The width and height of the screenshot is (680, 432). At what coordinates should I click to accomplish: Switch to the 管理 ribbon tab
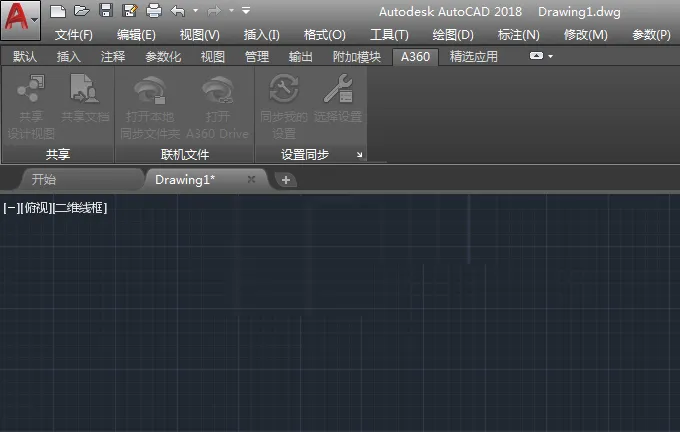click(257, 57)
